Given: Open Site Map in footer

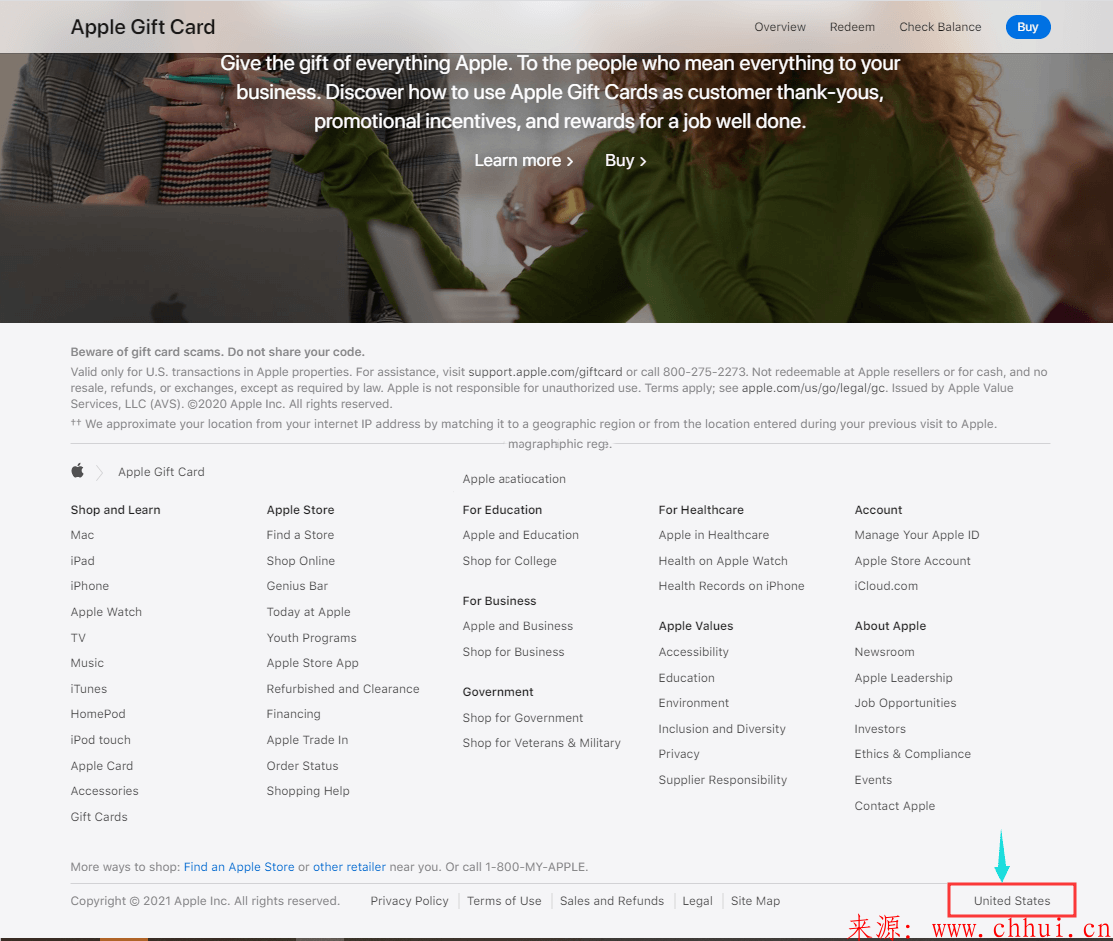Looking at the screenshot, I should pyautogui.click(x=755, y=901).
